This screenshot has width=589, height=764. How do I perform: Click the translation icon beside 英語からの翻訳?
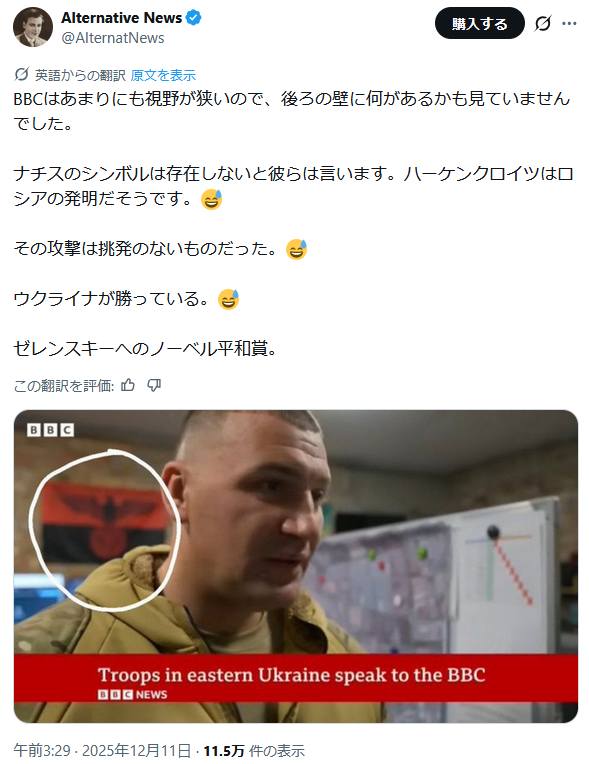tap(21, 75)
